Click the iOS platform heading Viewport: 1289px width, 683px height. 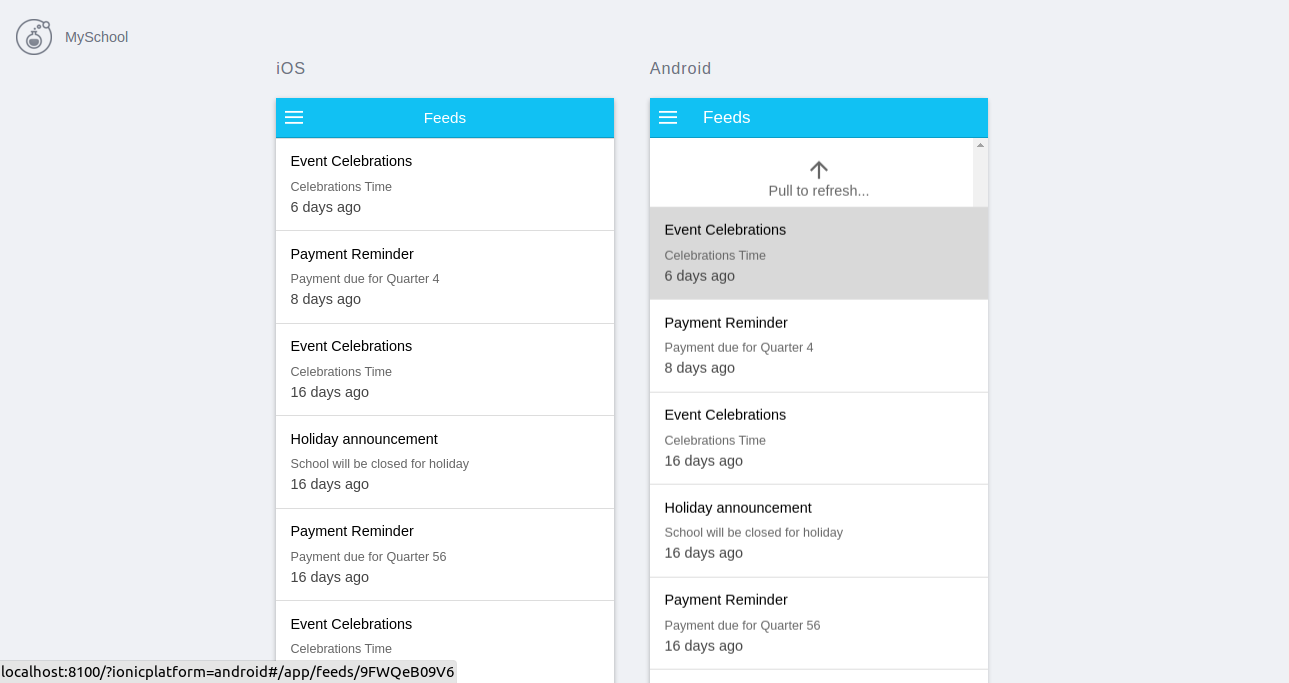click(291, 69)
